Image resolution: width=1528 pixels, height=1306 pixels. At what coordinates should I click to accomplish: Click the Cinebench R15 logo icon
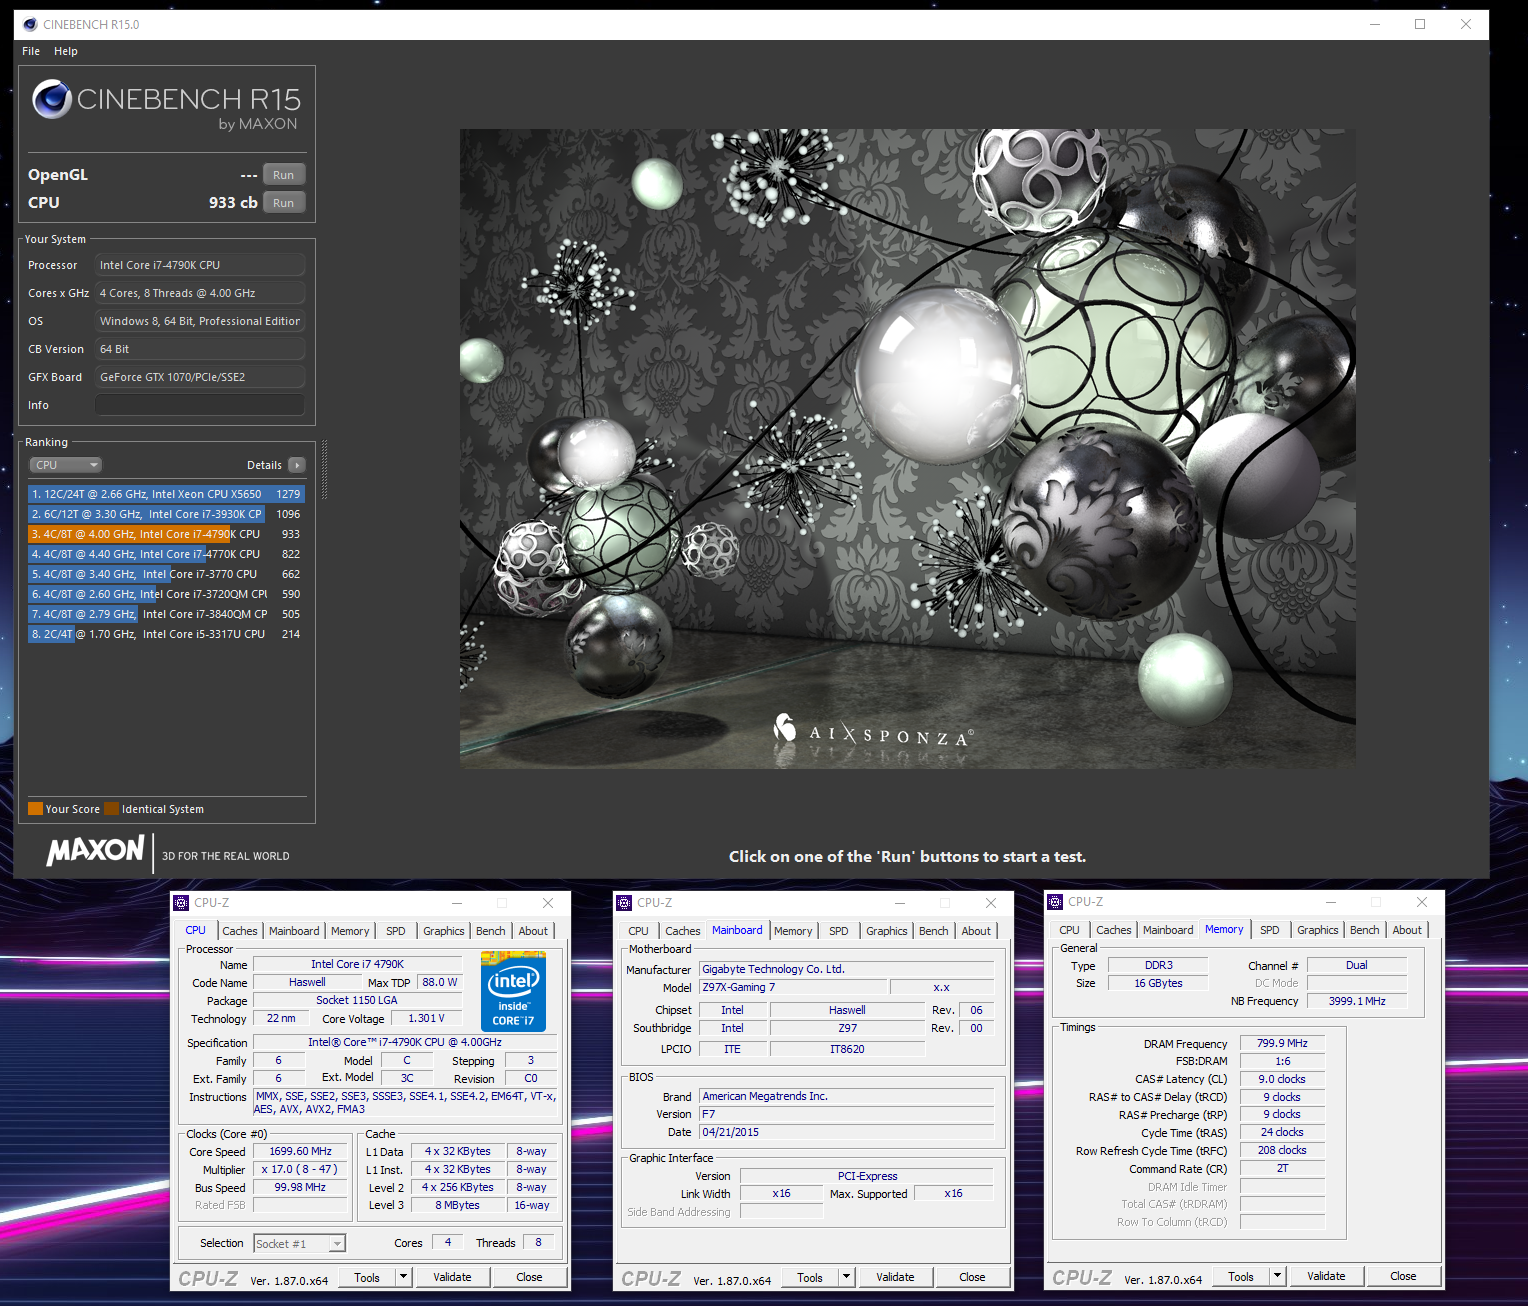click(52, 99)
